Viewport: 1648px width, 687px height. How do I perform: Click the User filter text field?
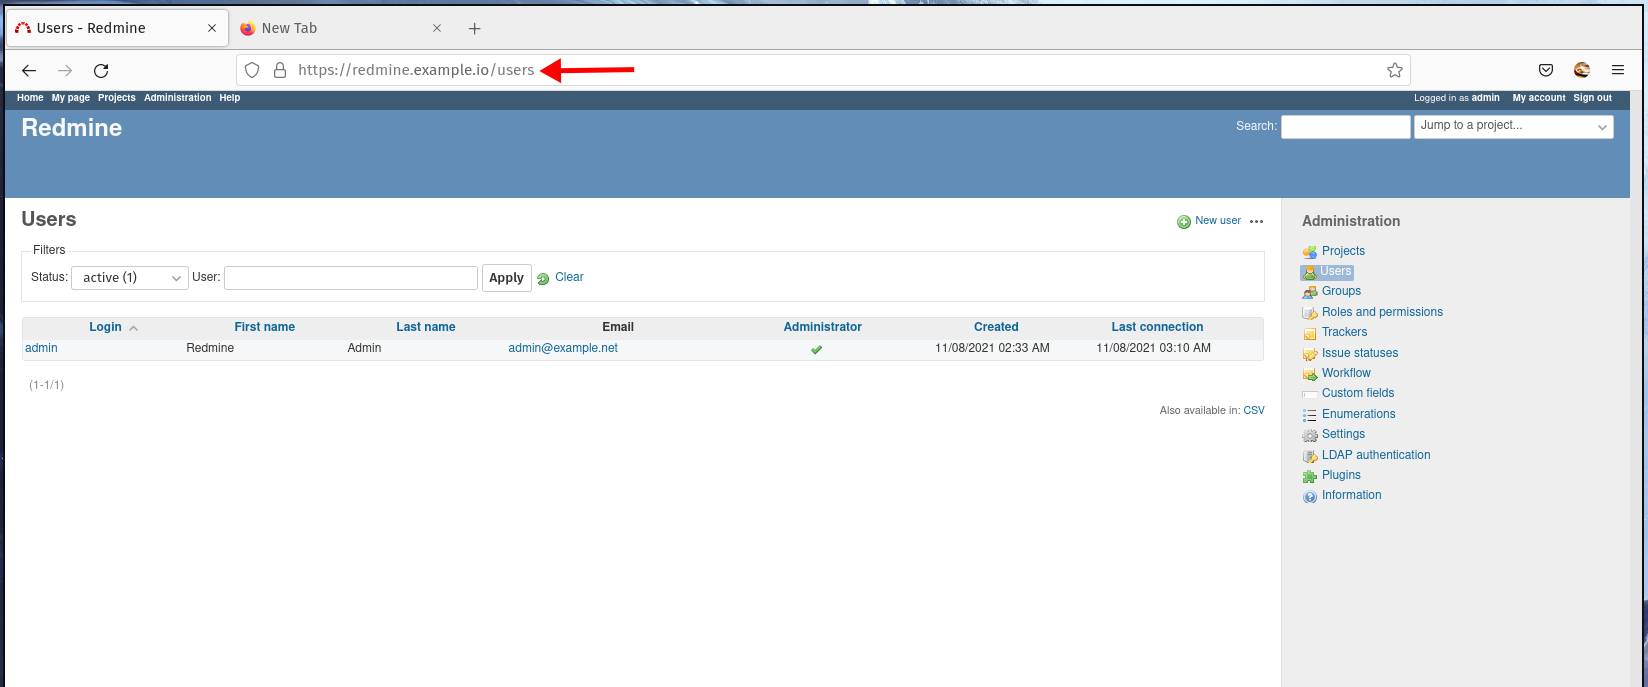(x=351, y=277)
